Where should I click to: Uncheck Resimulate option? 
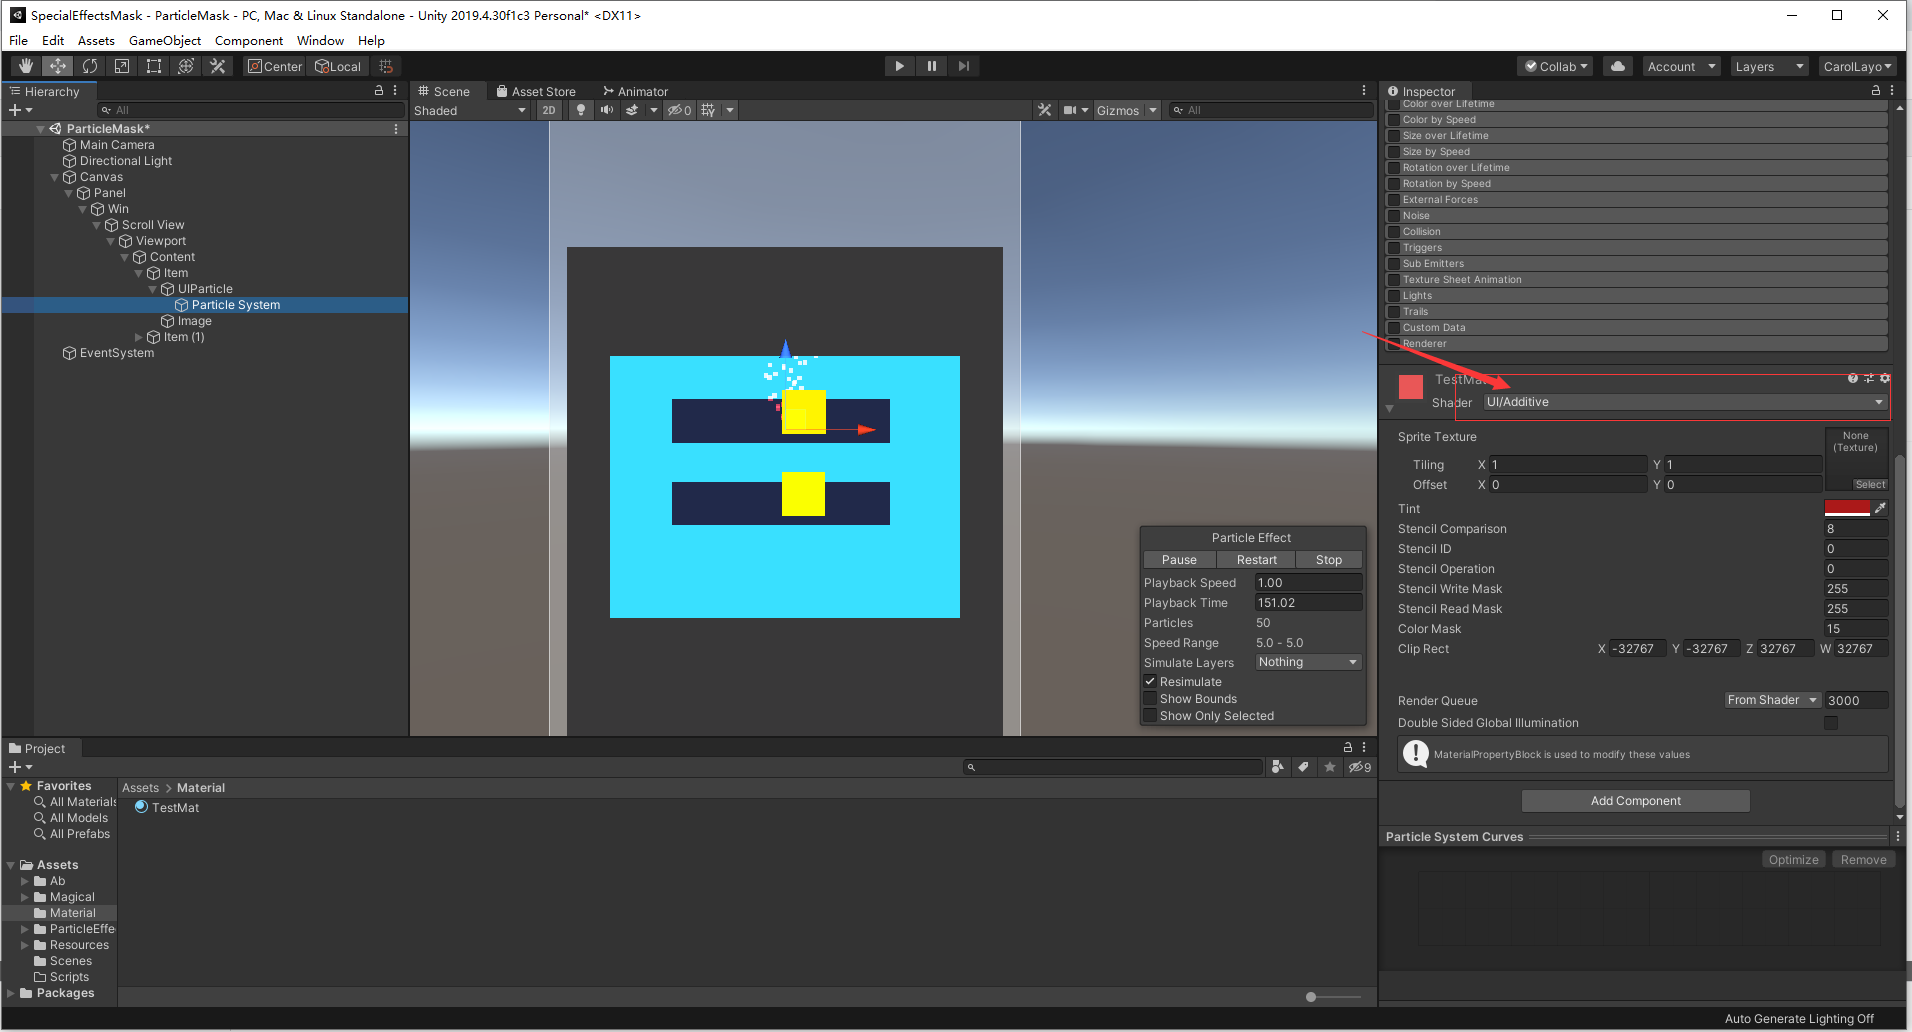(1150, 682)
